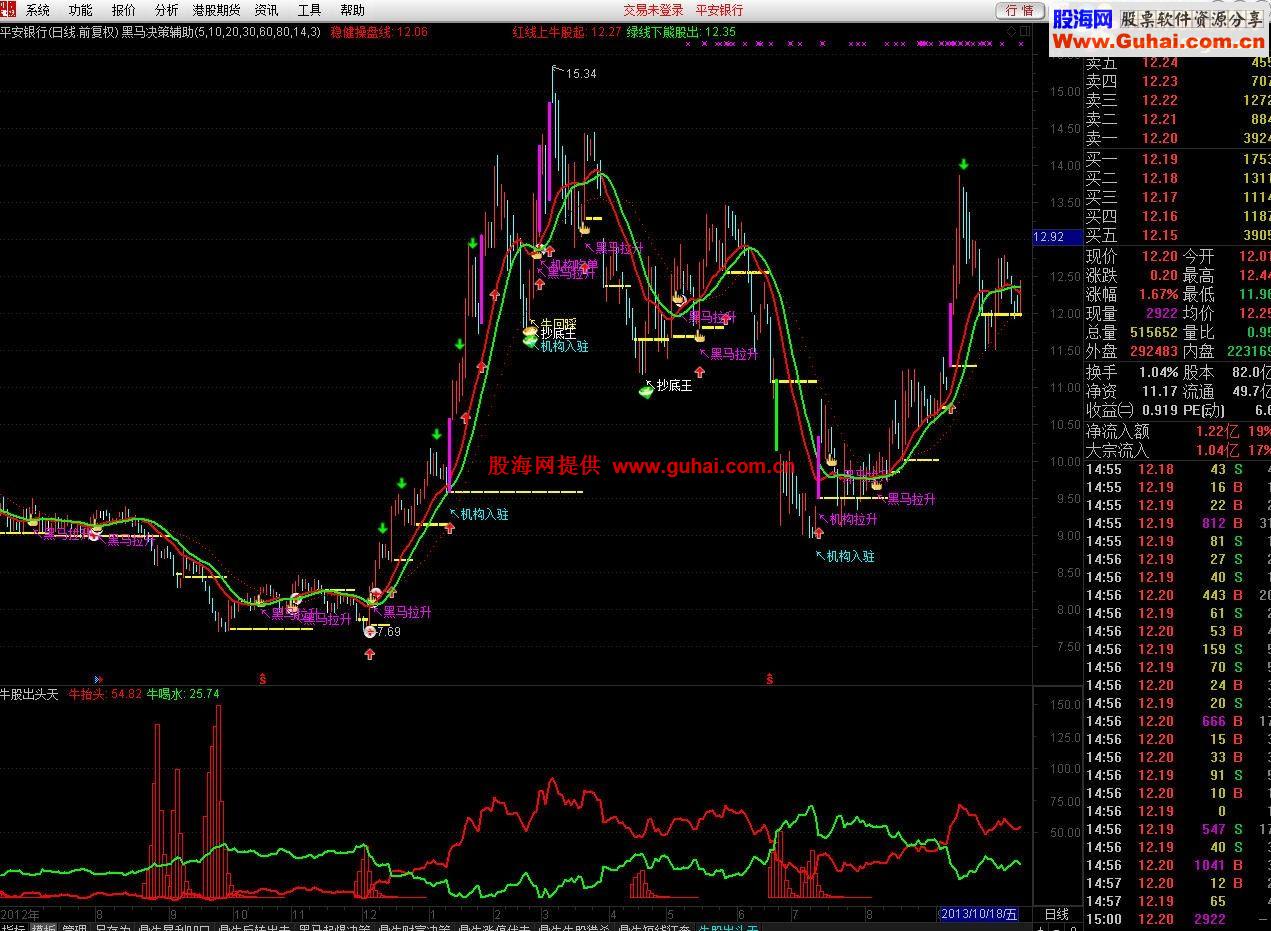This screenshot has width=1271, height=931.
Task: Click the green down arrow above the 14.00 peak
Action: click(963, 164)
